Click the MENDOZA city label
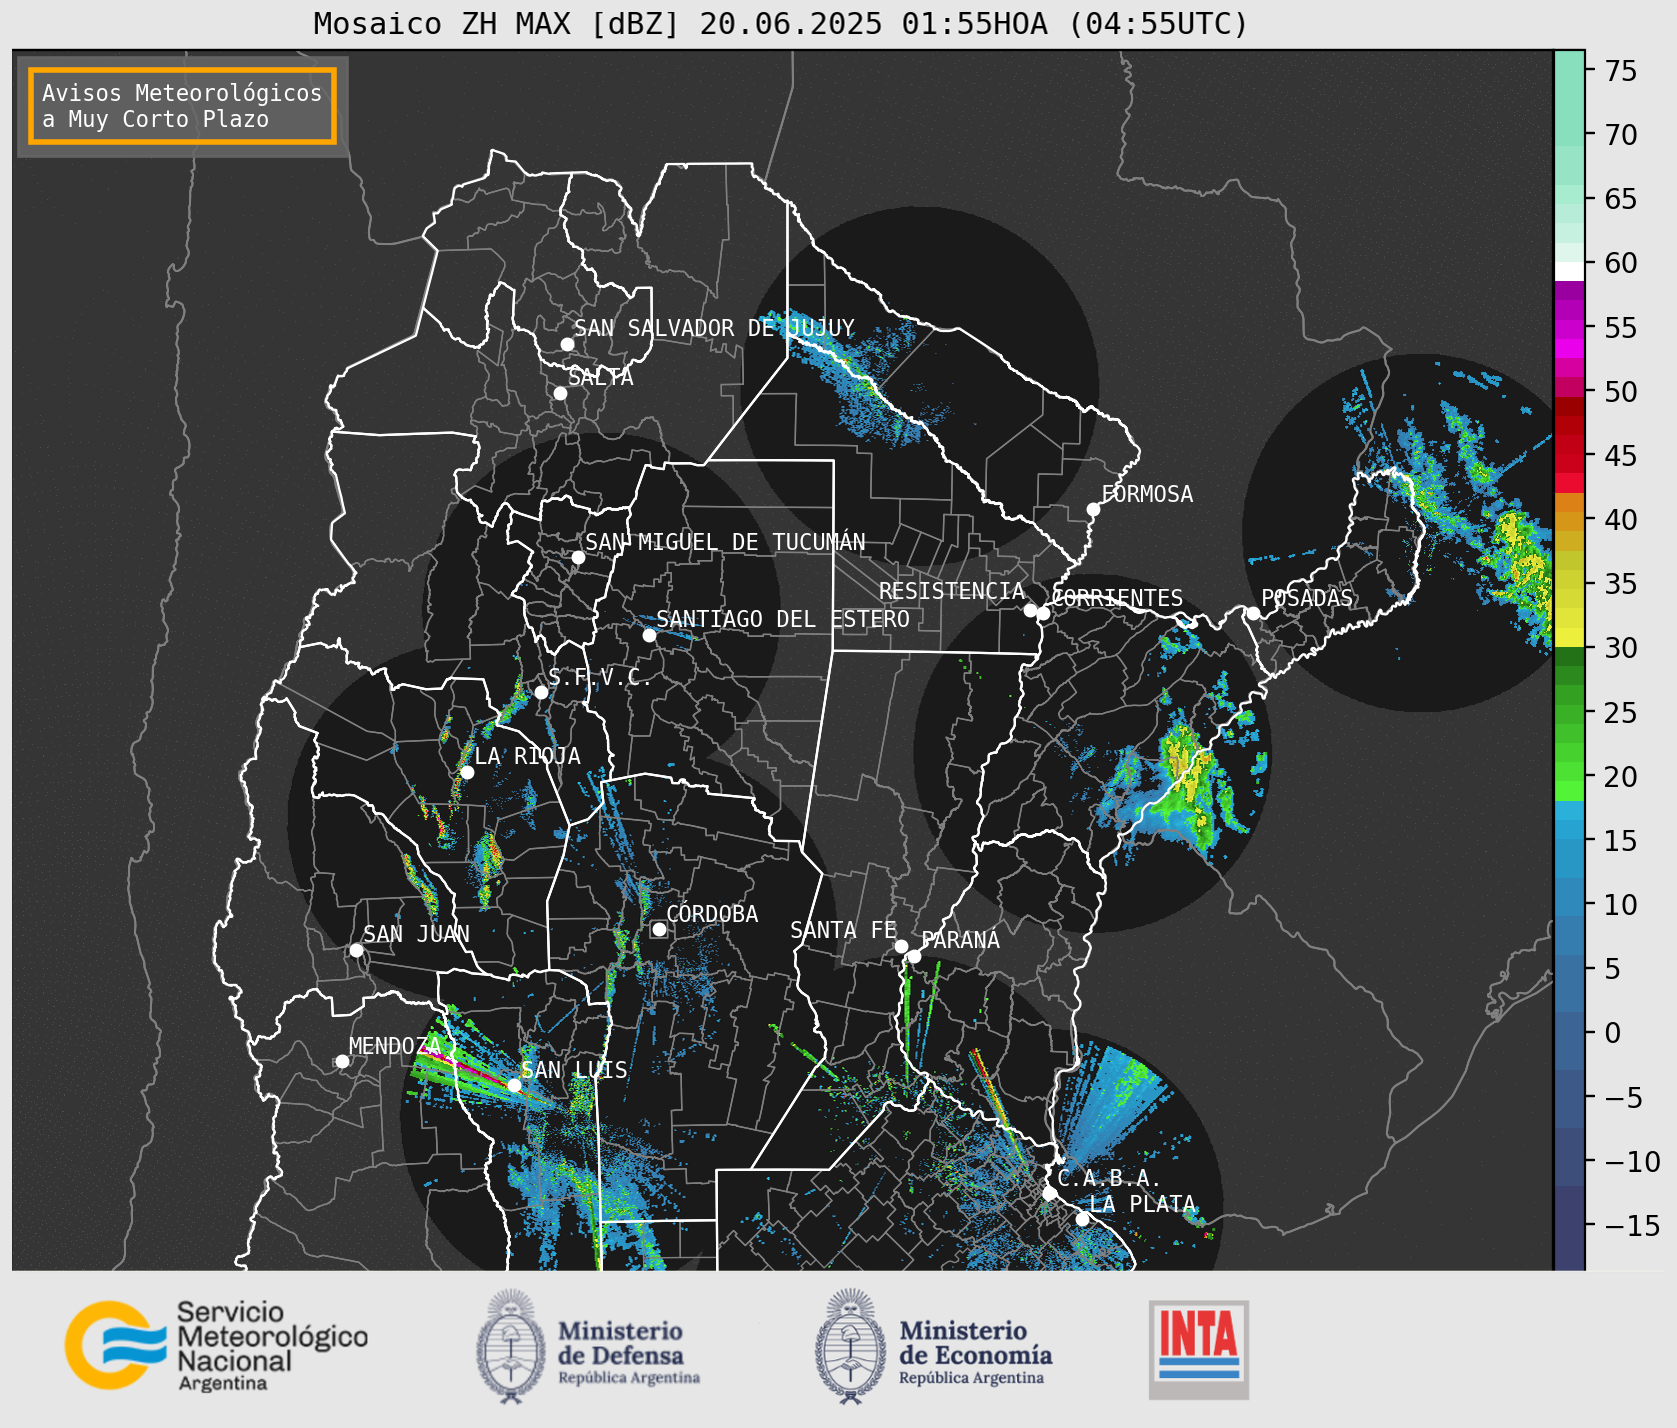 click(x=395, y=1046)
